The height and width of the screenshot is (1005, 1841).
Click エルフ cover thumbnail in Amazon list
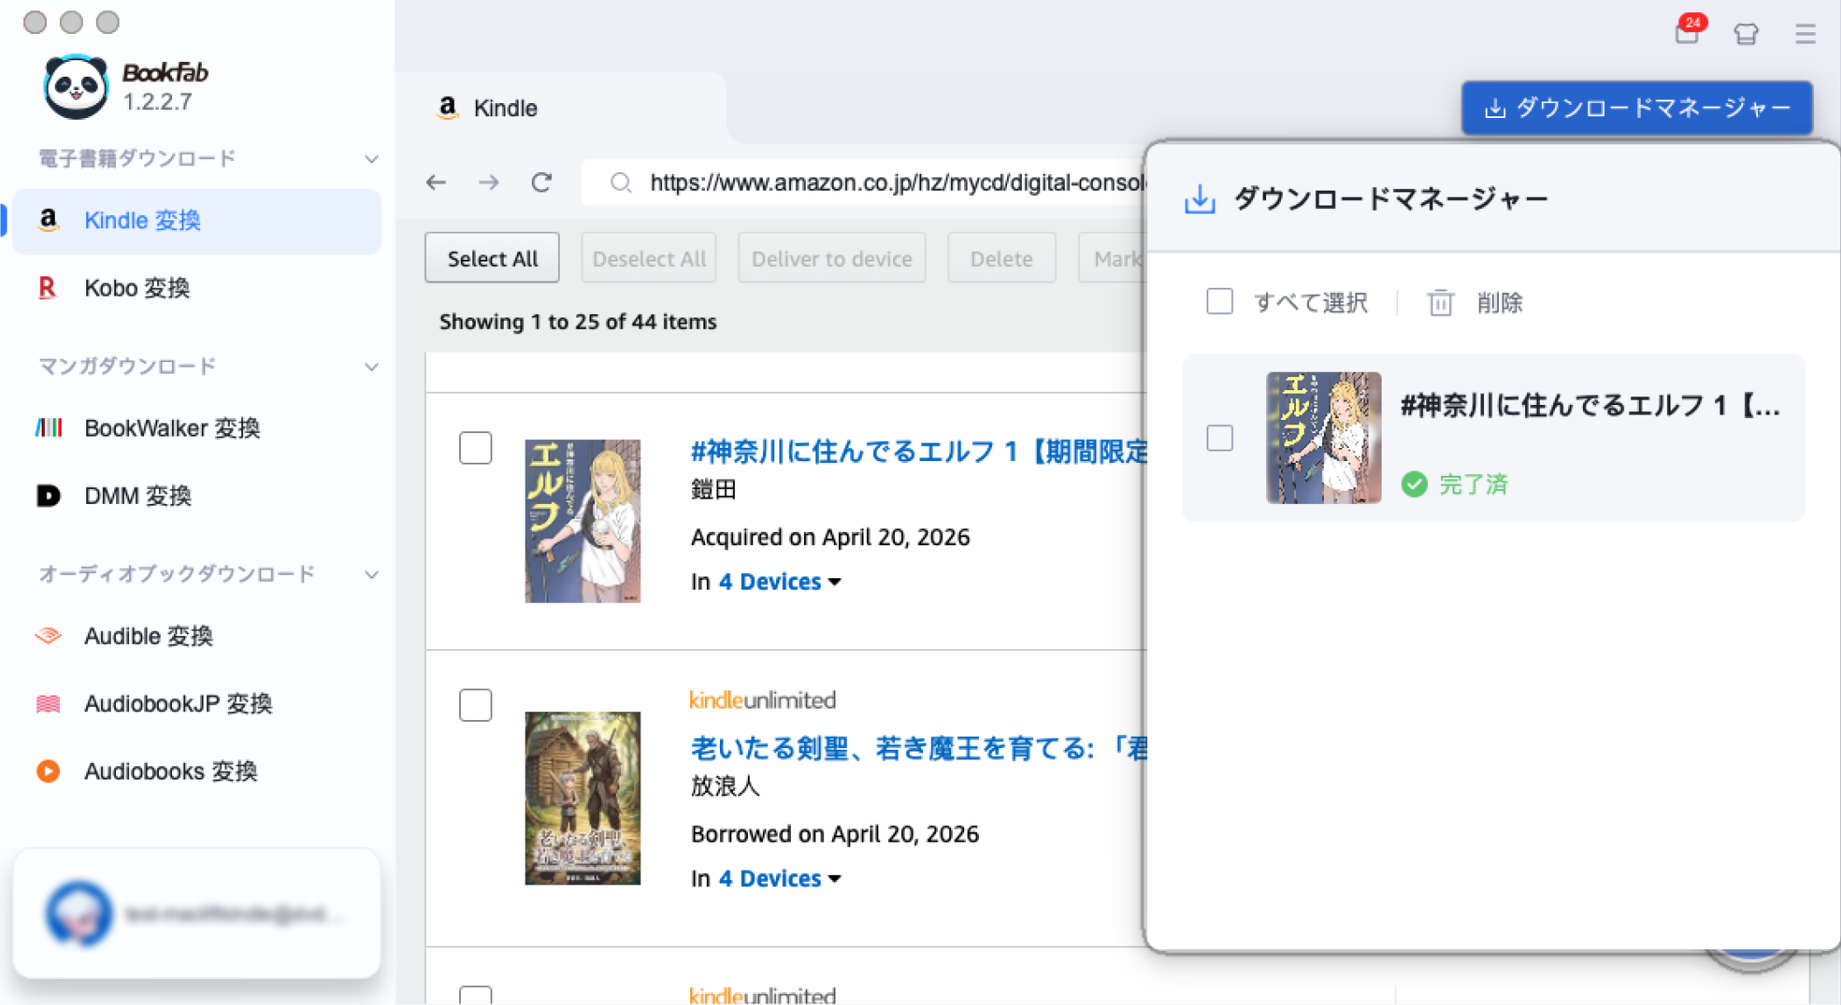pos(583,521)
